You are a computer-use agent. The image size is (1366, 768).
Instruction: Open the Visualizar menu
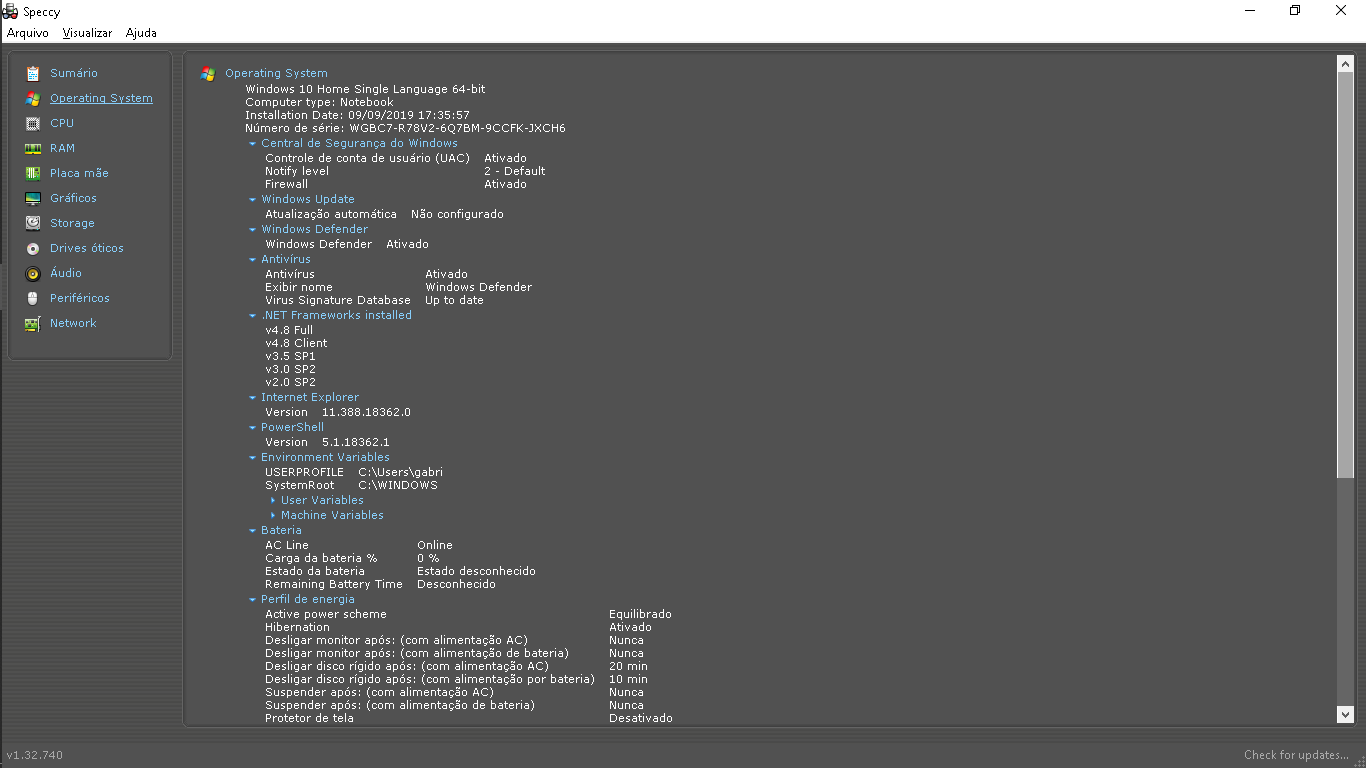tap(87, 33)
